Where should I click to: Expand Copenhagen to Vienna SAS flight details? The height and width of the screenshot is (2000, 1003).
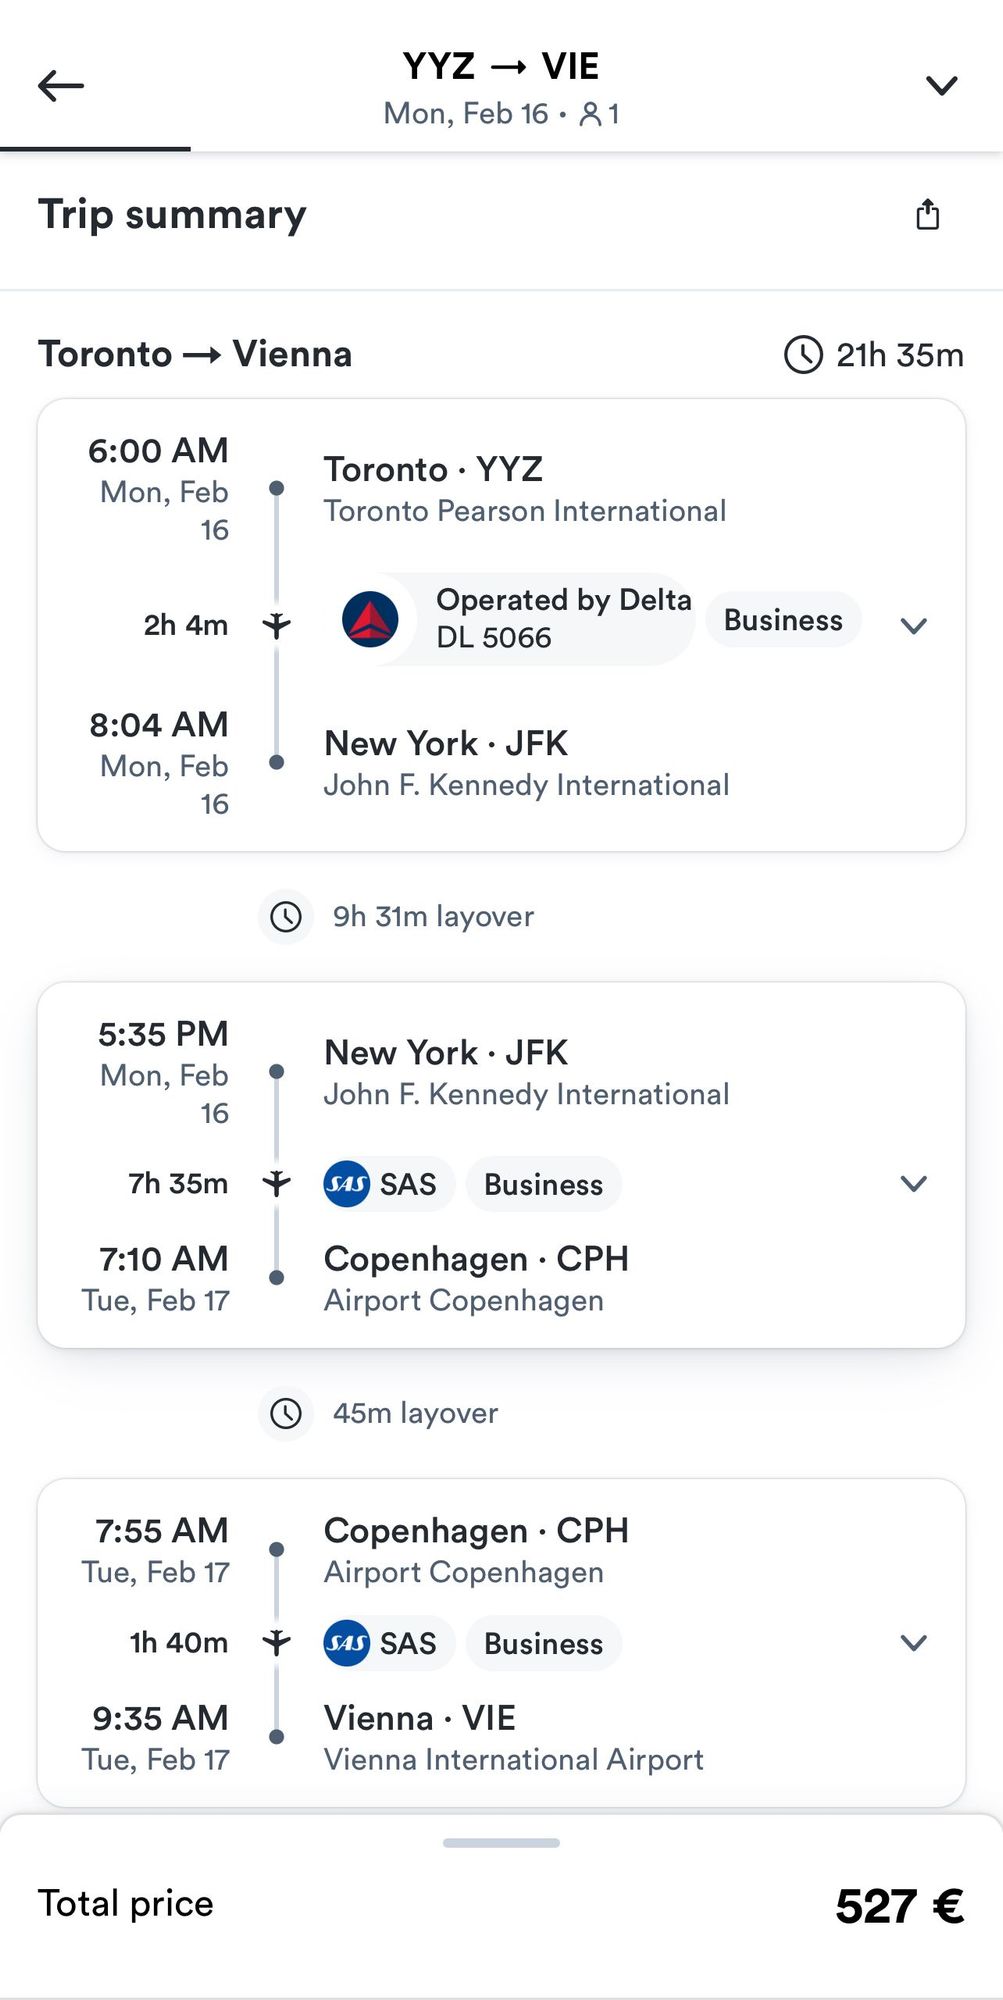(914, 1643)
